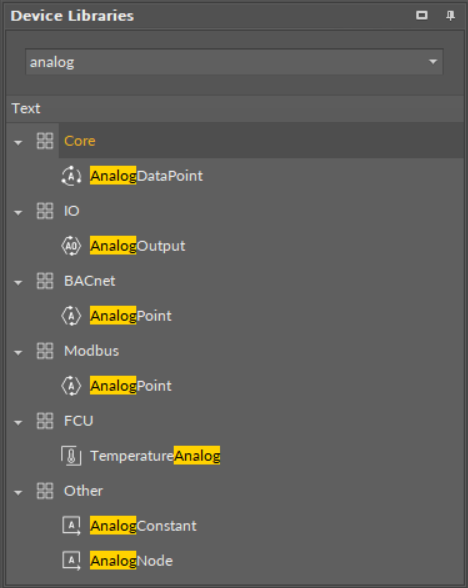Collapse the Modbus library group
The width and height of the screenshot is (468, 588).
click(18, 352)
